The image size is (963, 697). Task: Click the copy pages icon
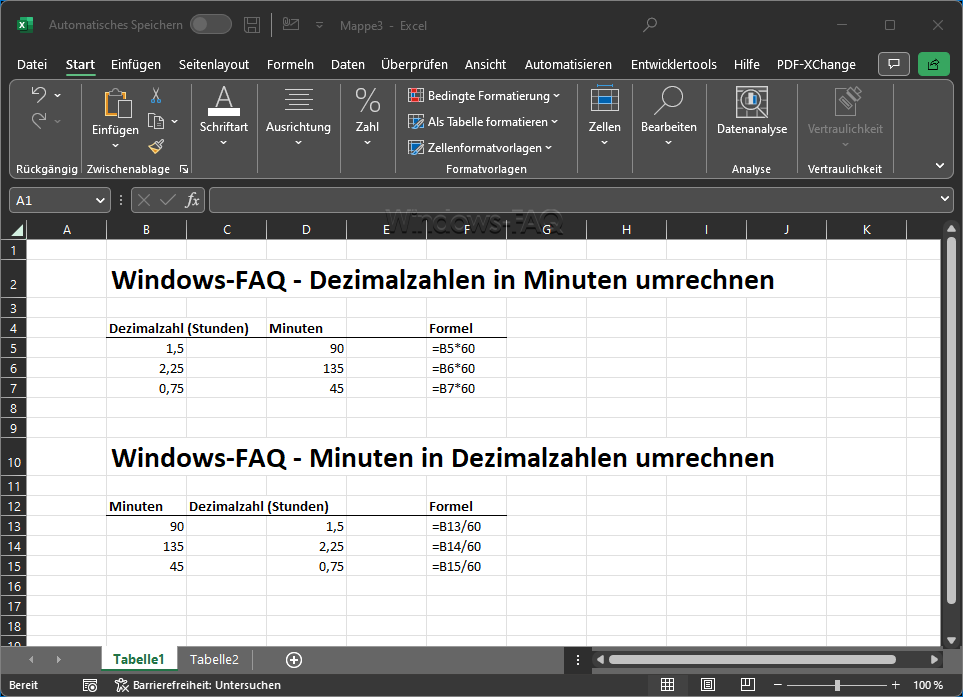click(156, 122)
